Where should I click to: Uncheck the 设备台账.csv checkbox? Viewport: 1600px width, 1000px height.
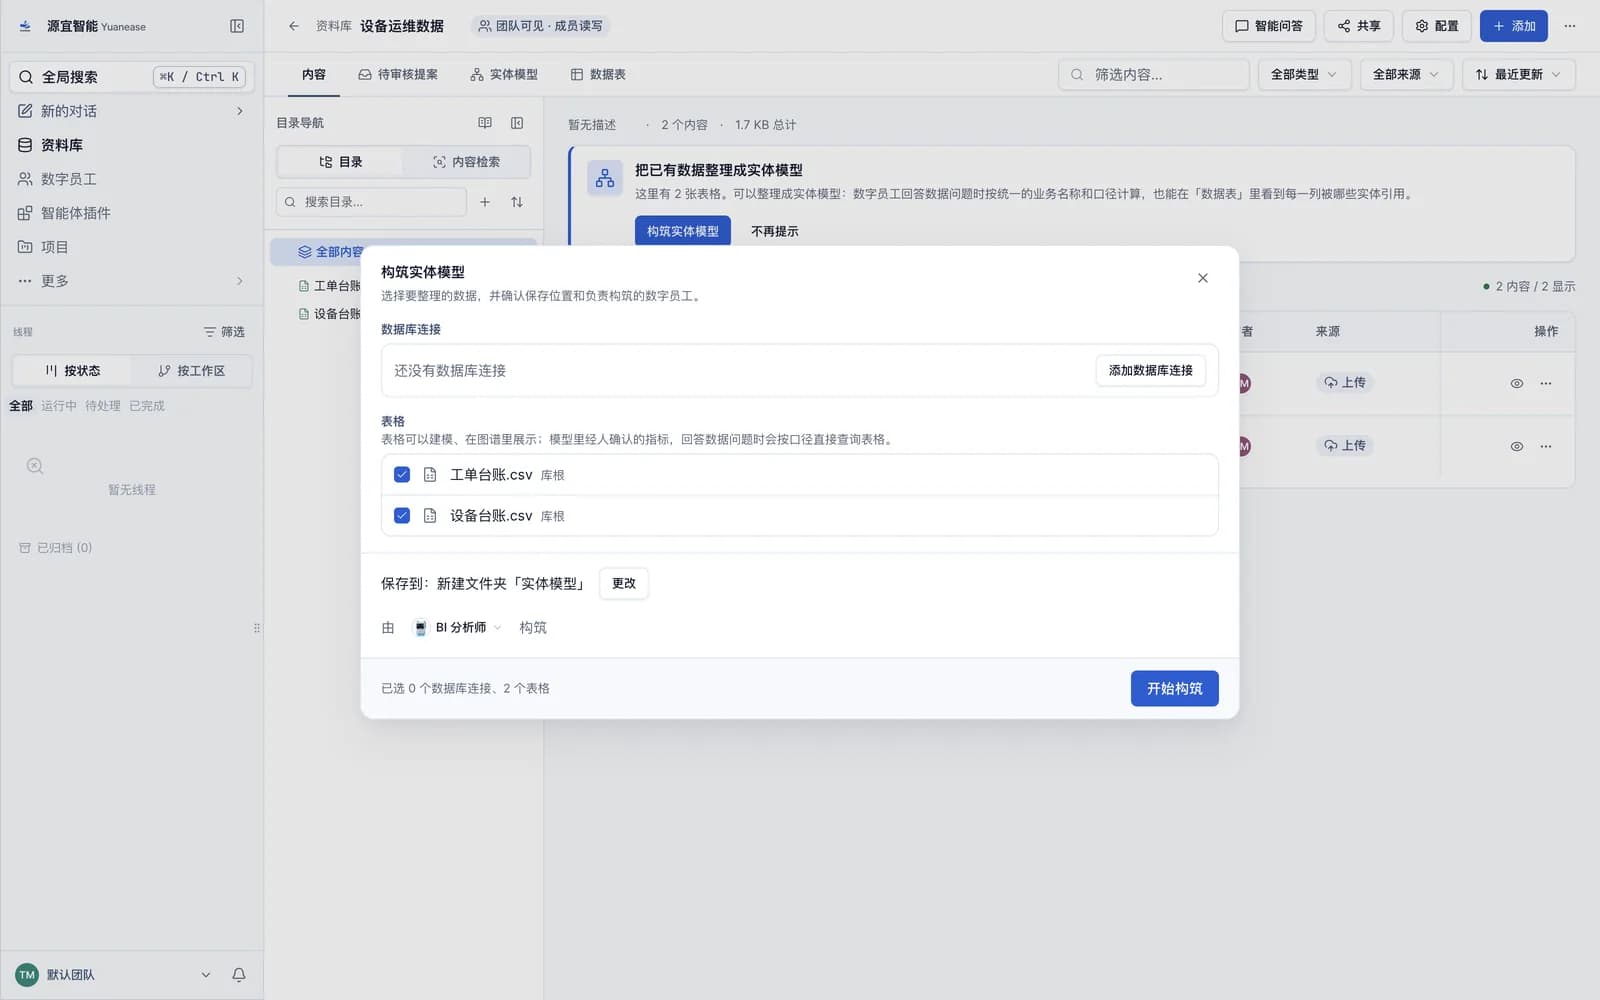coord(402,516)
